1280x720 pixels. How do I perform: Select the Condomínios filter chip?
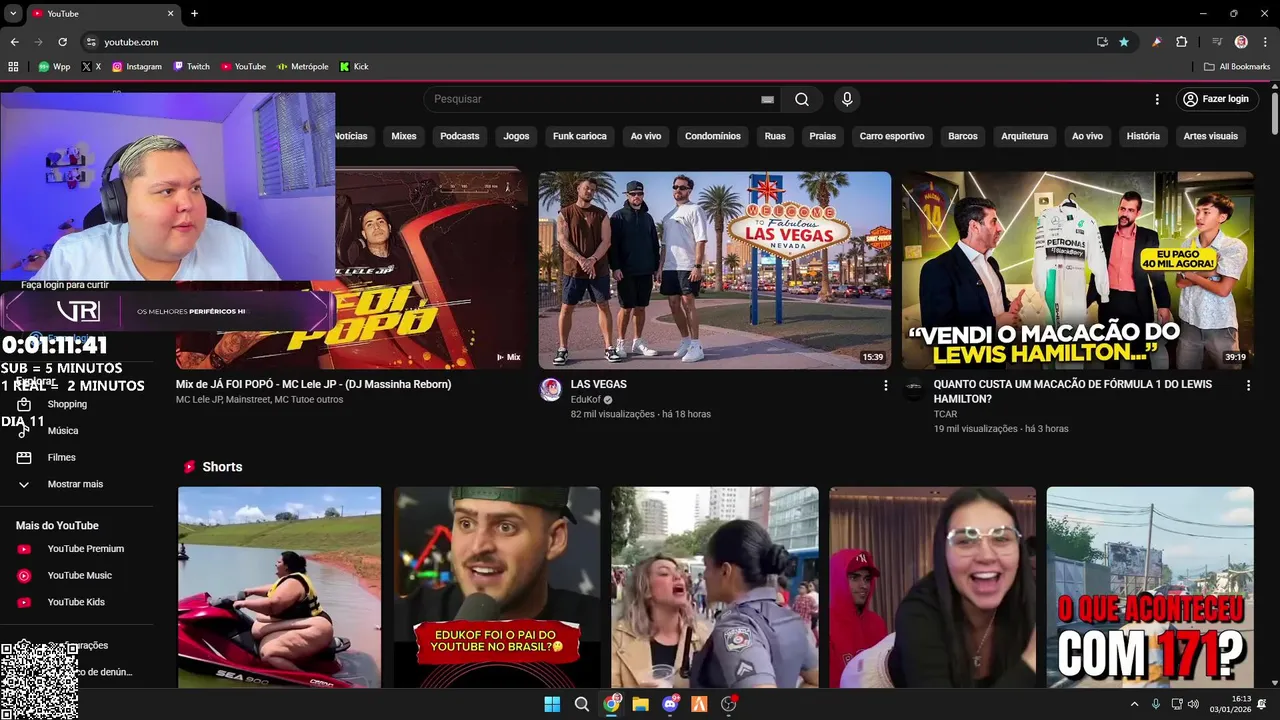click(713, 136)
